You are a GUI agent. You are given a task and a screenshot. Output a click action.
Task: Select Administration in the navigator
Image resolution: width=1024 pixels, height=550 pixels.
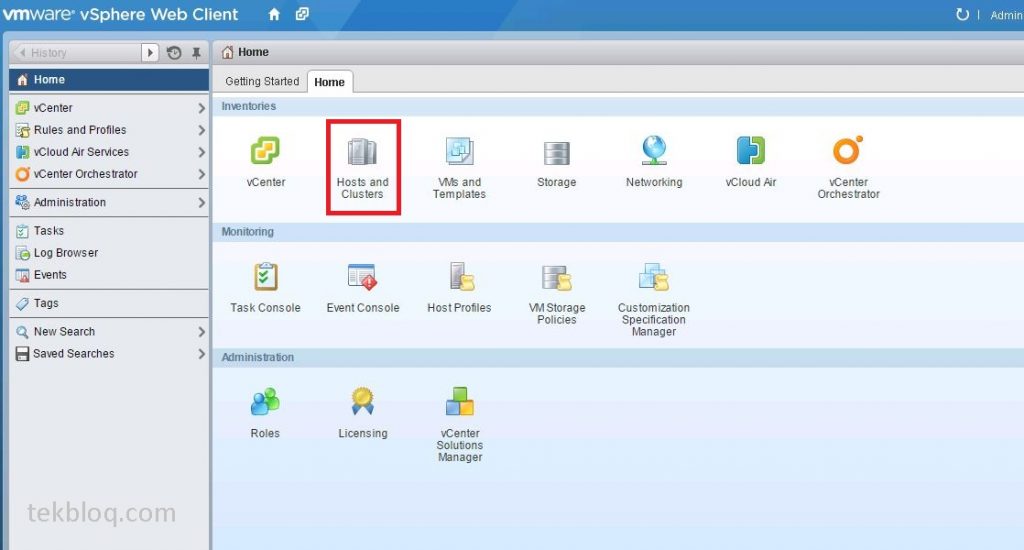[x=109, y=202]
